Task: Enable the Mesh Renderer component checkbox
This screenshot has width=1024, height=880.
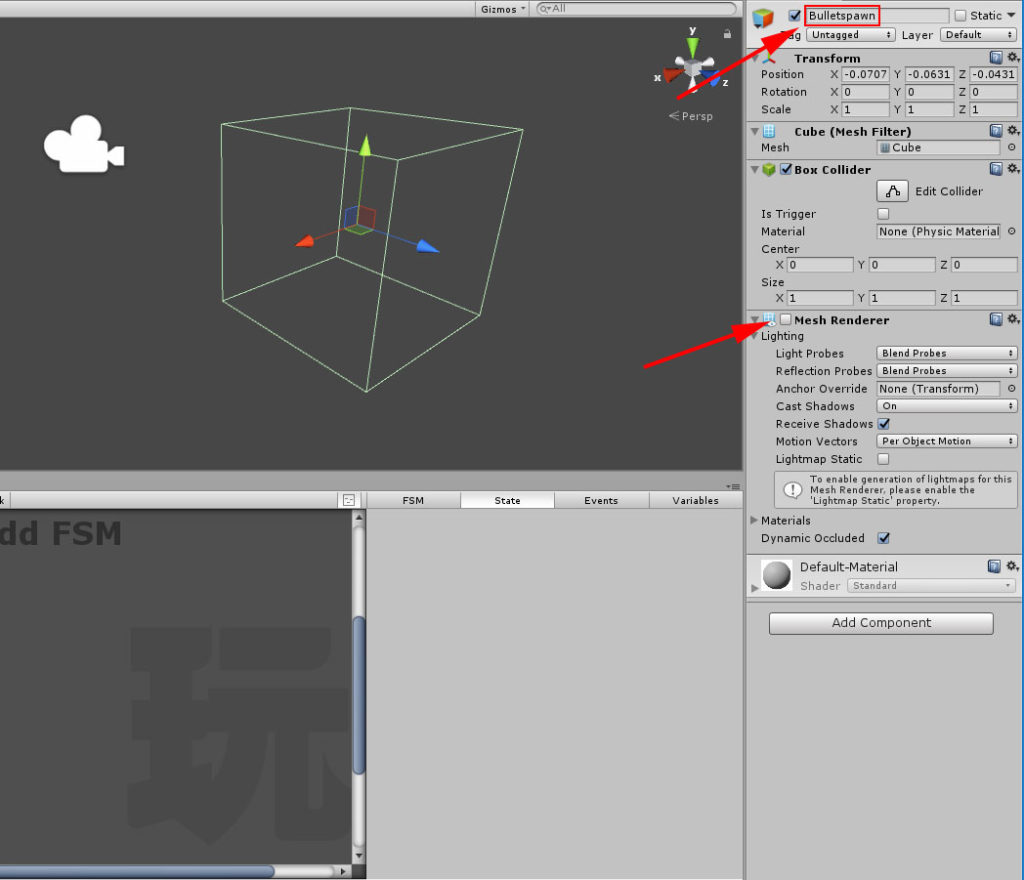Action: point(786,320)
